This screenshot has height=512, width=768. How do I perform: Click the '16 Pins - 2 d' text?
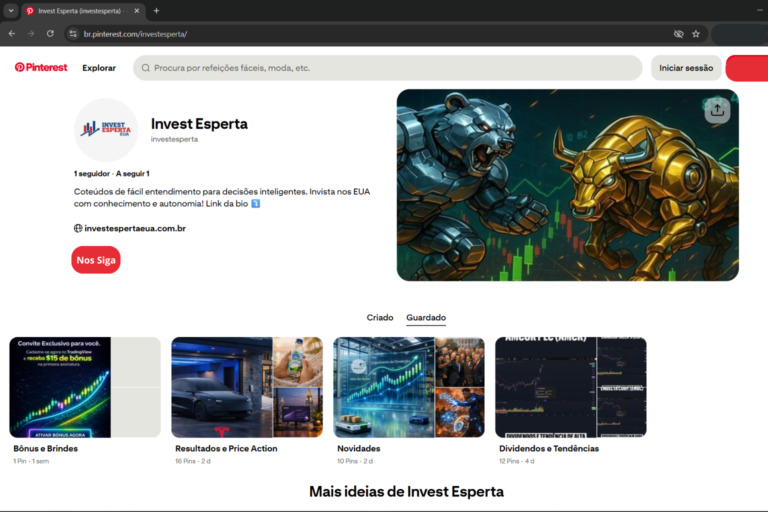pos(193,461)
